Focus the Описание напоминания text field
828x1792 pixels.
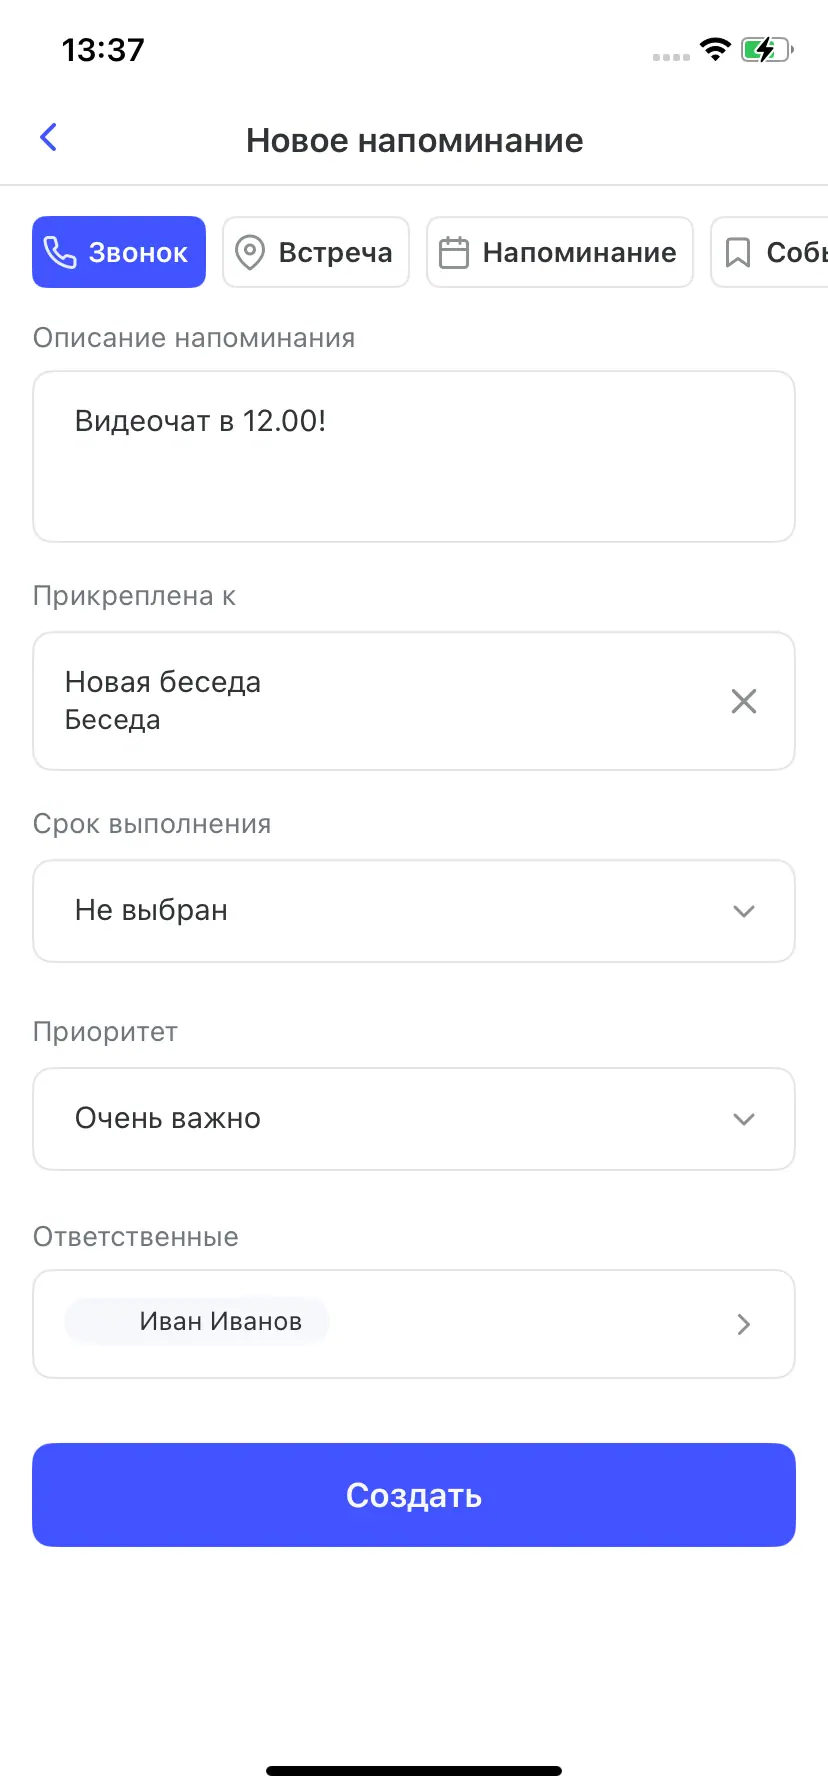(x=414, y=457)
